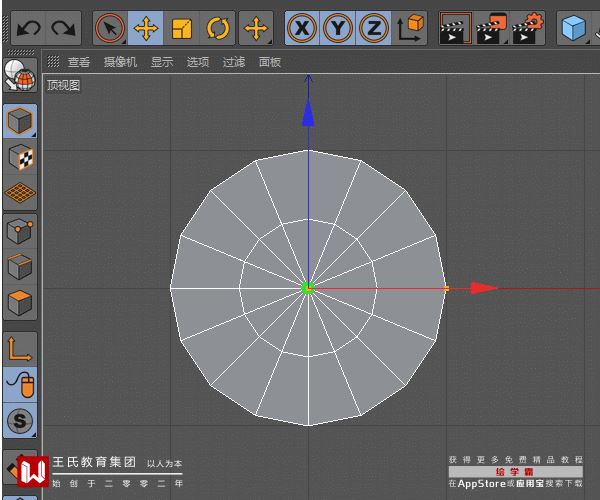This screenshot has height=500, width=600.
Task: Click the green center axis handle
Action: tap(308, 288)
